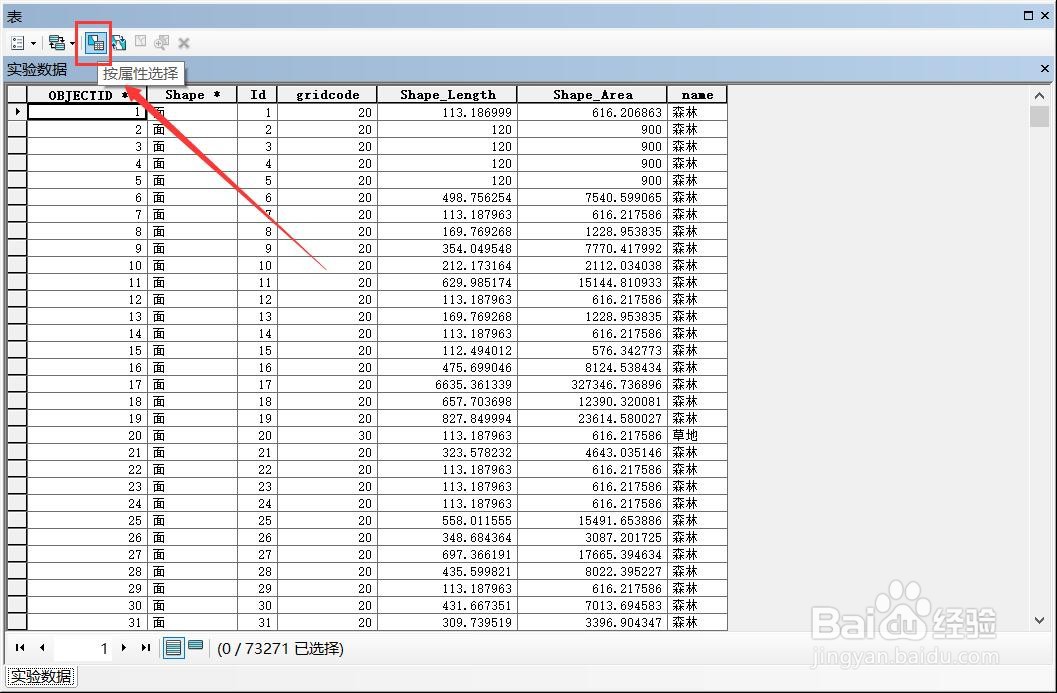Viewport: 1057px width, 693px height.
Task: Click Shape_Area value 4643.035146
Action: pyautogui.click(x=593, y=452)
